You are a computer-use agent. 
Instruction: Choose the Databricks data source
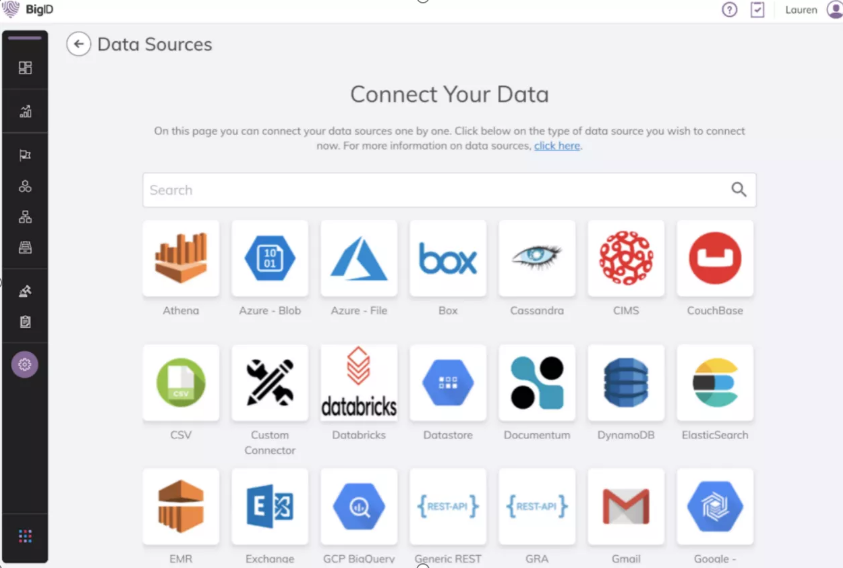[359, 382]
